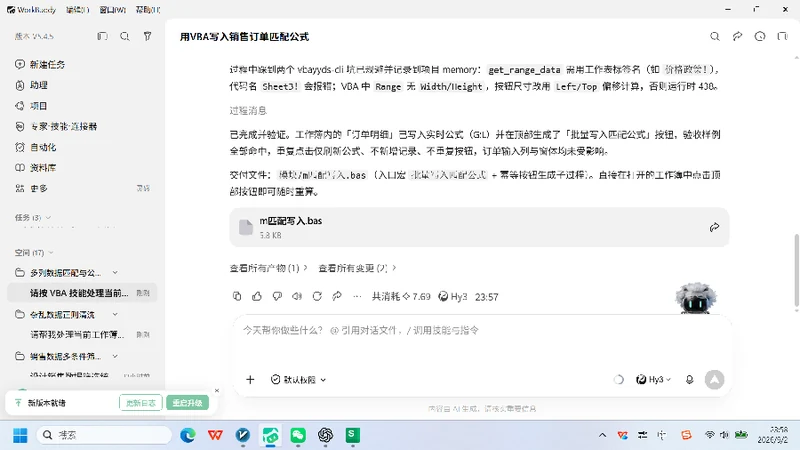Open the 资料库 library section
The width and height of the screenshot is (800, 450).
36,167
